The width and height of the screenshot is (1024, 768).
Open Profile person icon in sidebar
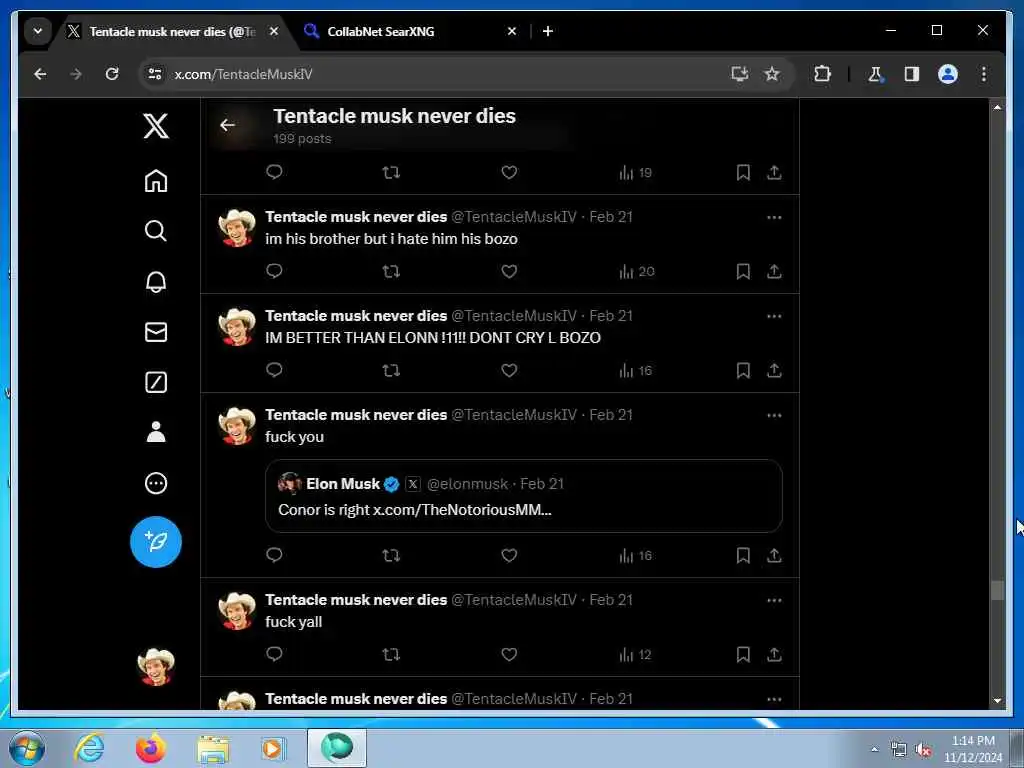tap(155, 432)
